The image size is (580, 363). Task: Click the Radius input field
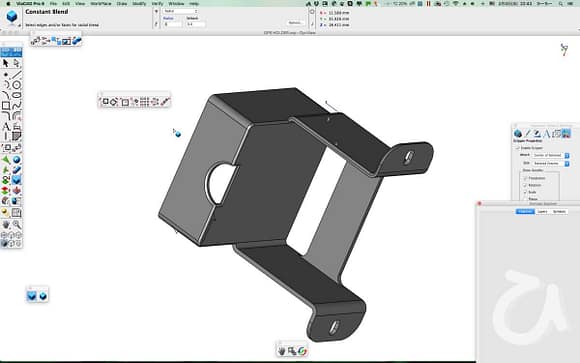173,24
